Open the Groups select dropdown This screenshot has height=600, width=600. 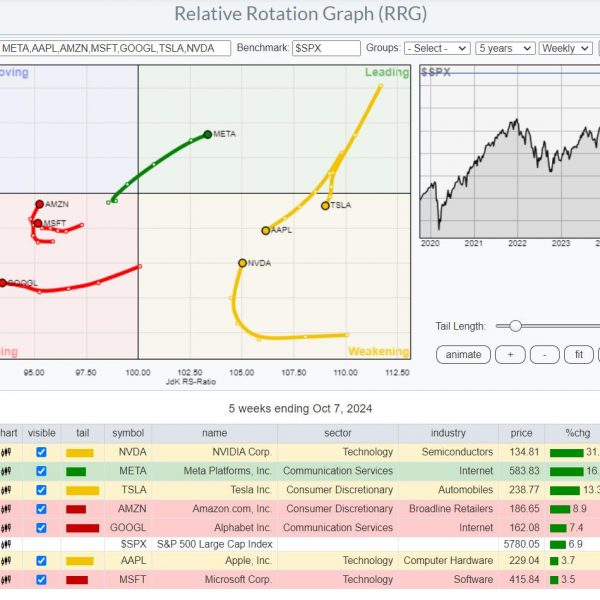point(437,48)
